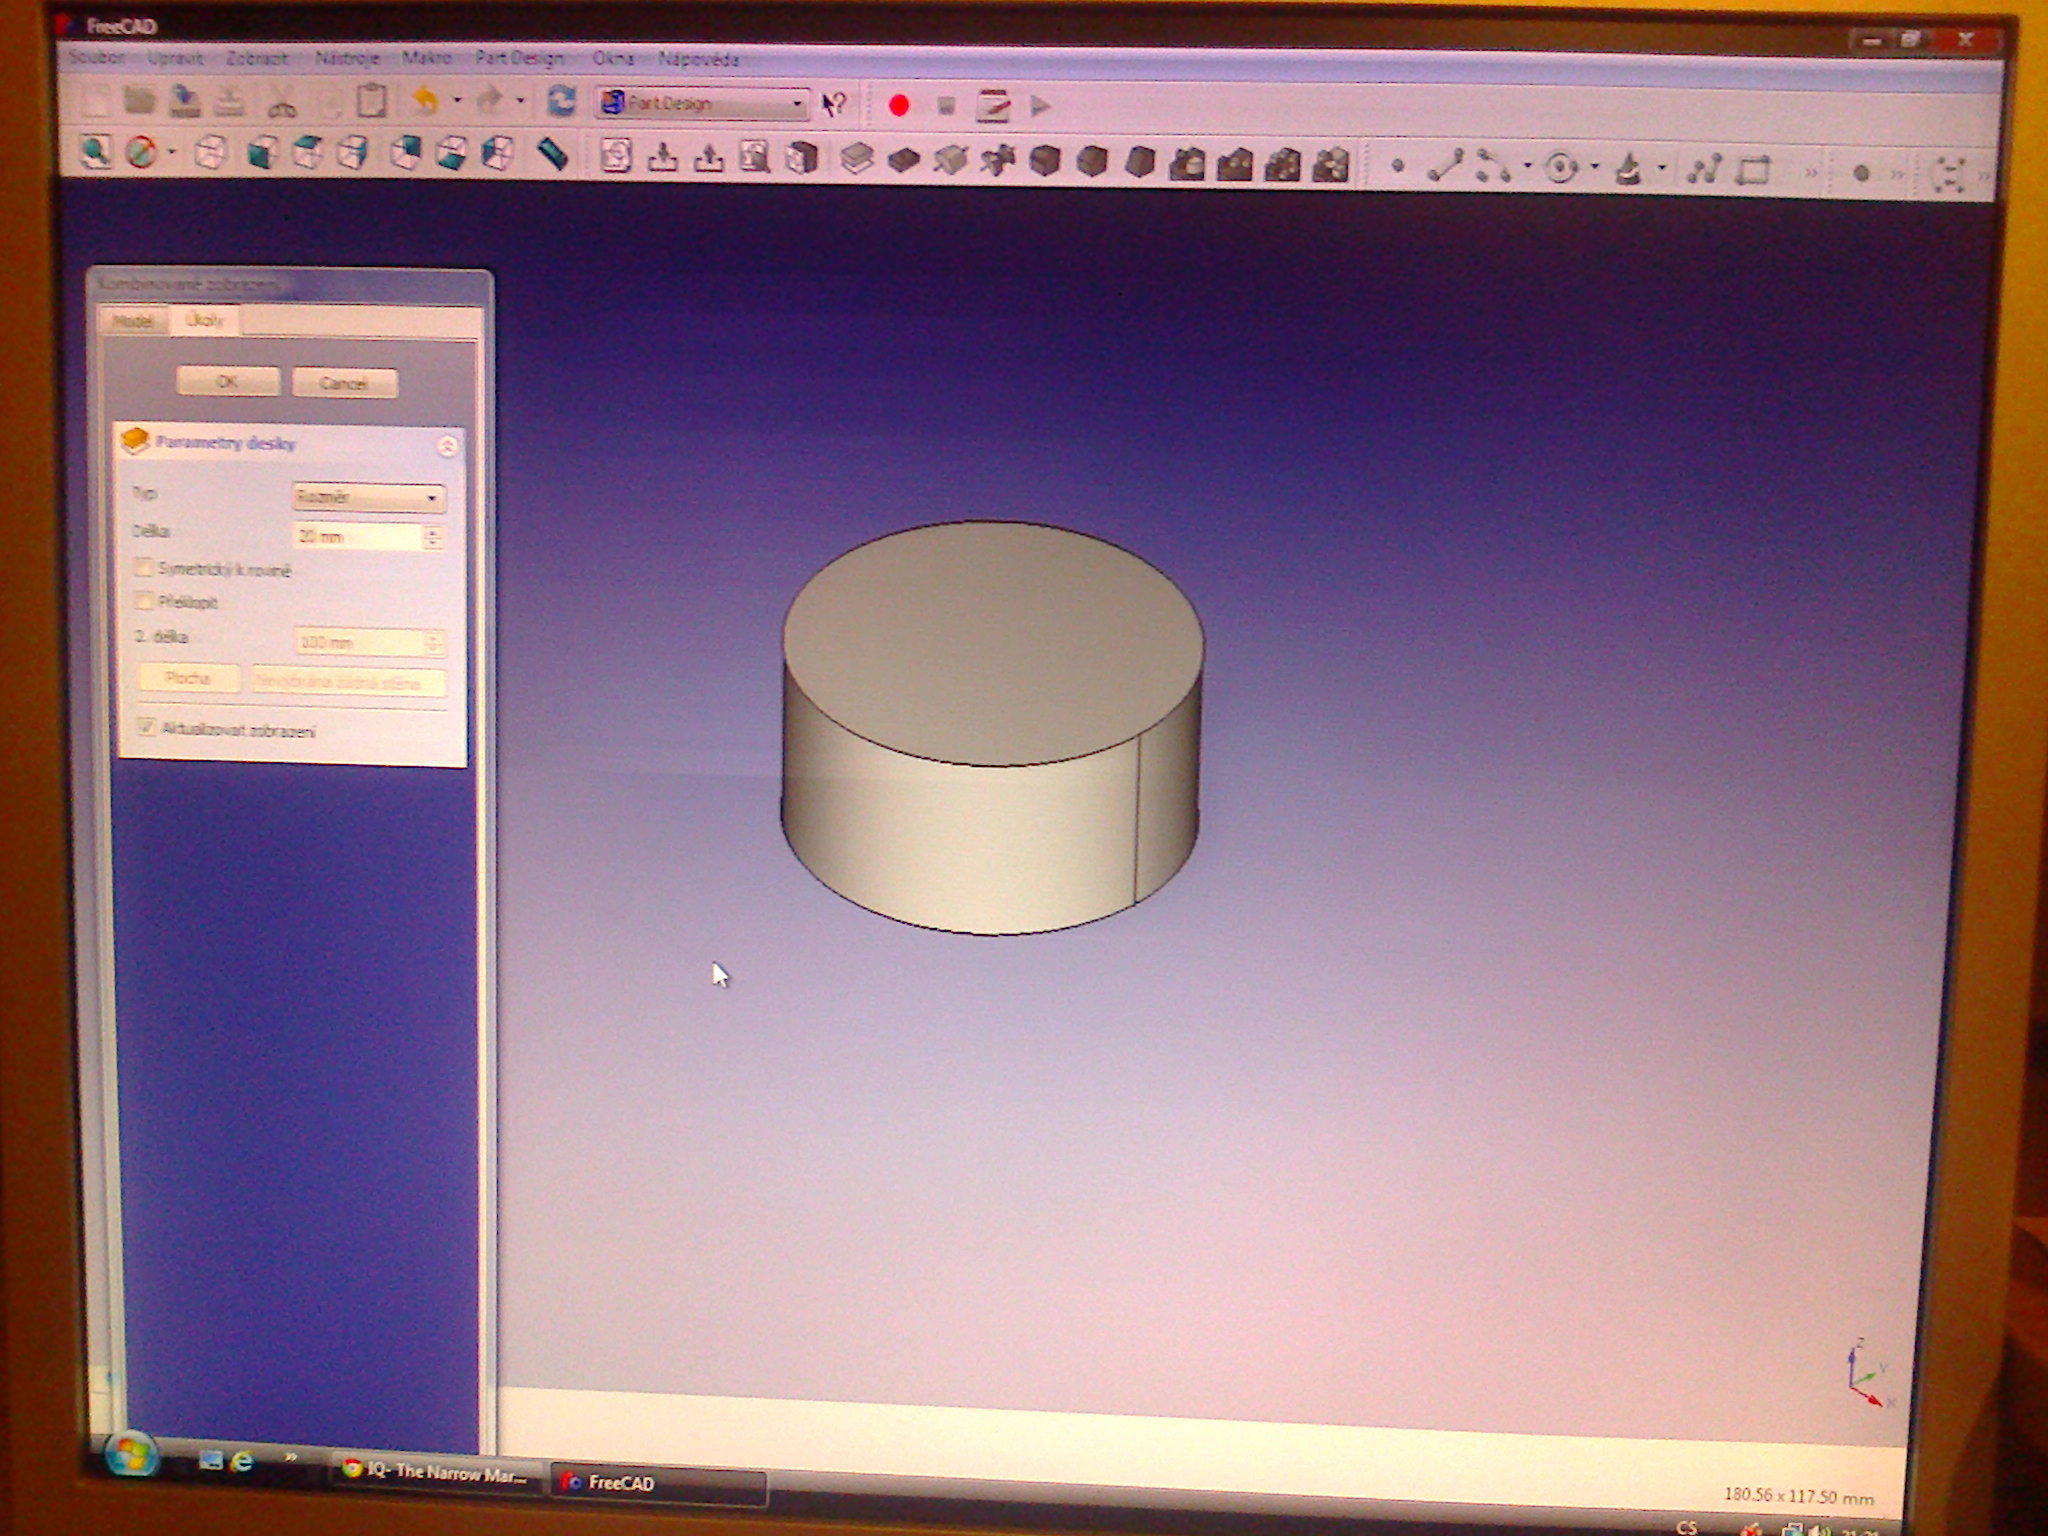Click the measure distance ruler icon

pos(553,154)
